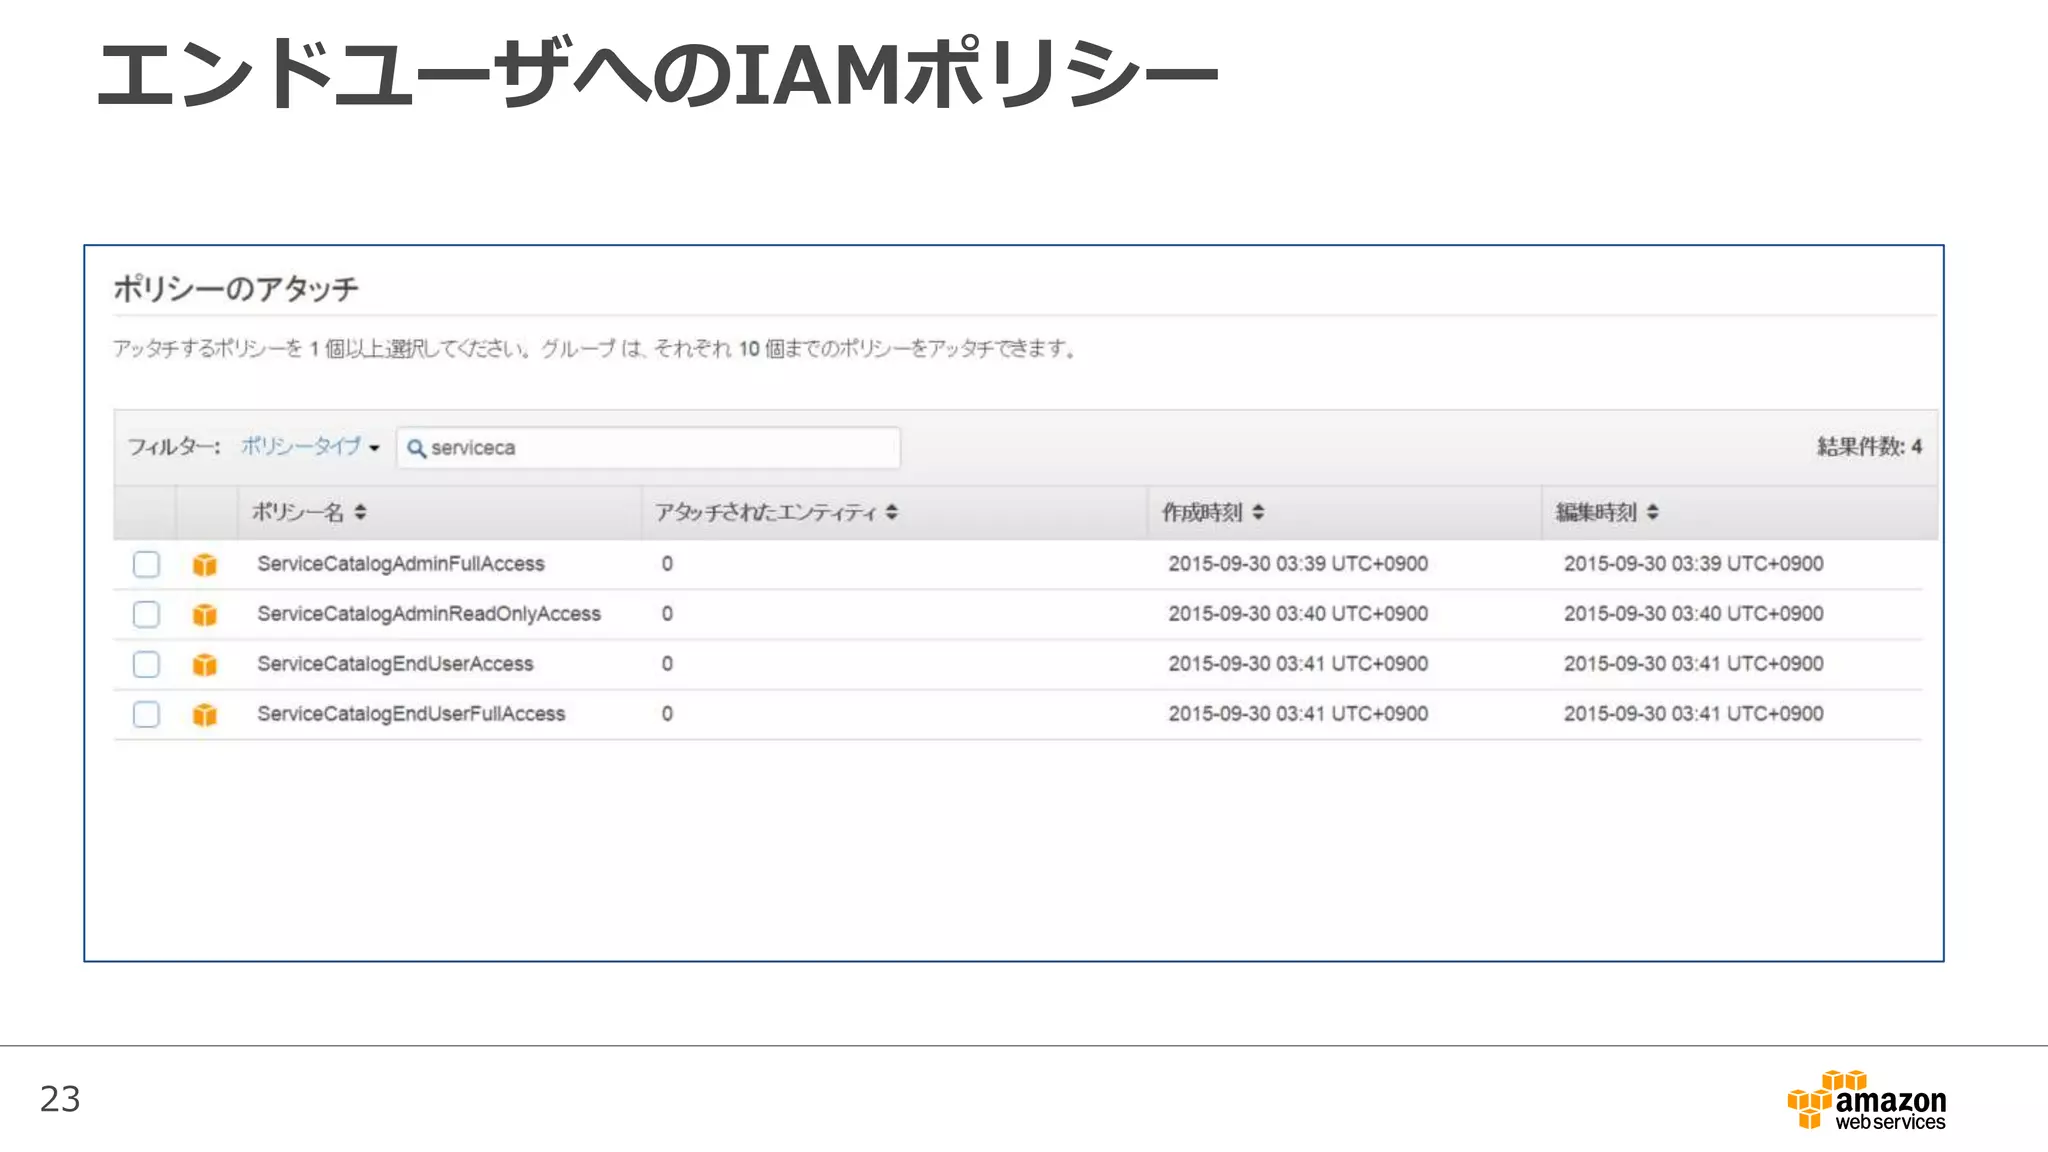Click the policy icon beside ServiceCatalogAdminReadOnlyAccess
The height and width of the screenshot is (1152, 2048).
click(x=204, y=615)
